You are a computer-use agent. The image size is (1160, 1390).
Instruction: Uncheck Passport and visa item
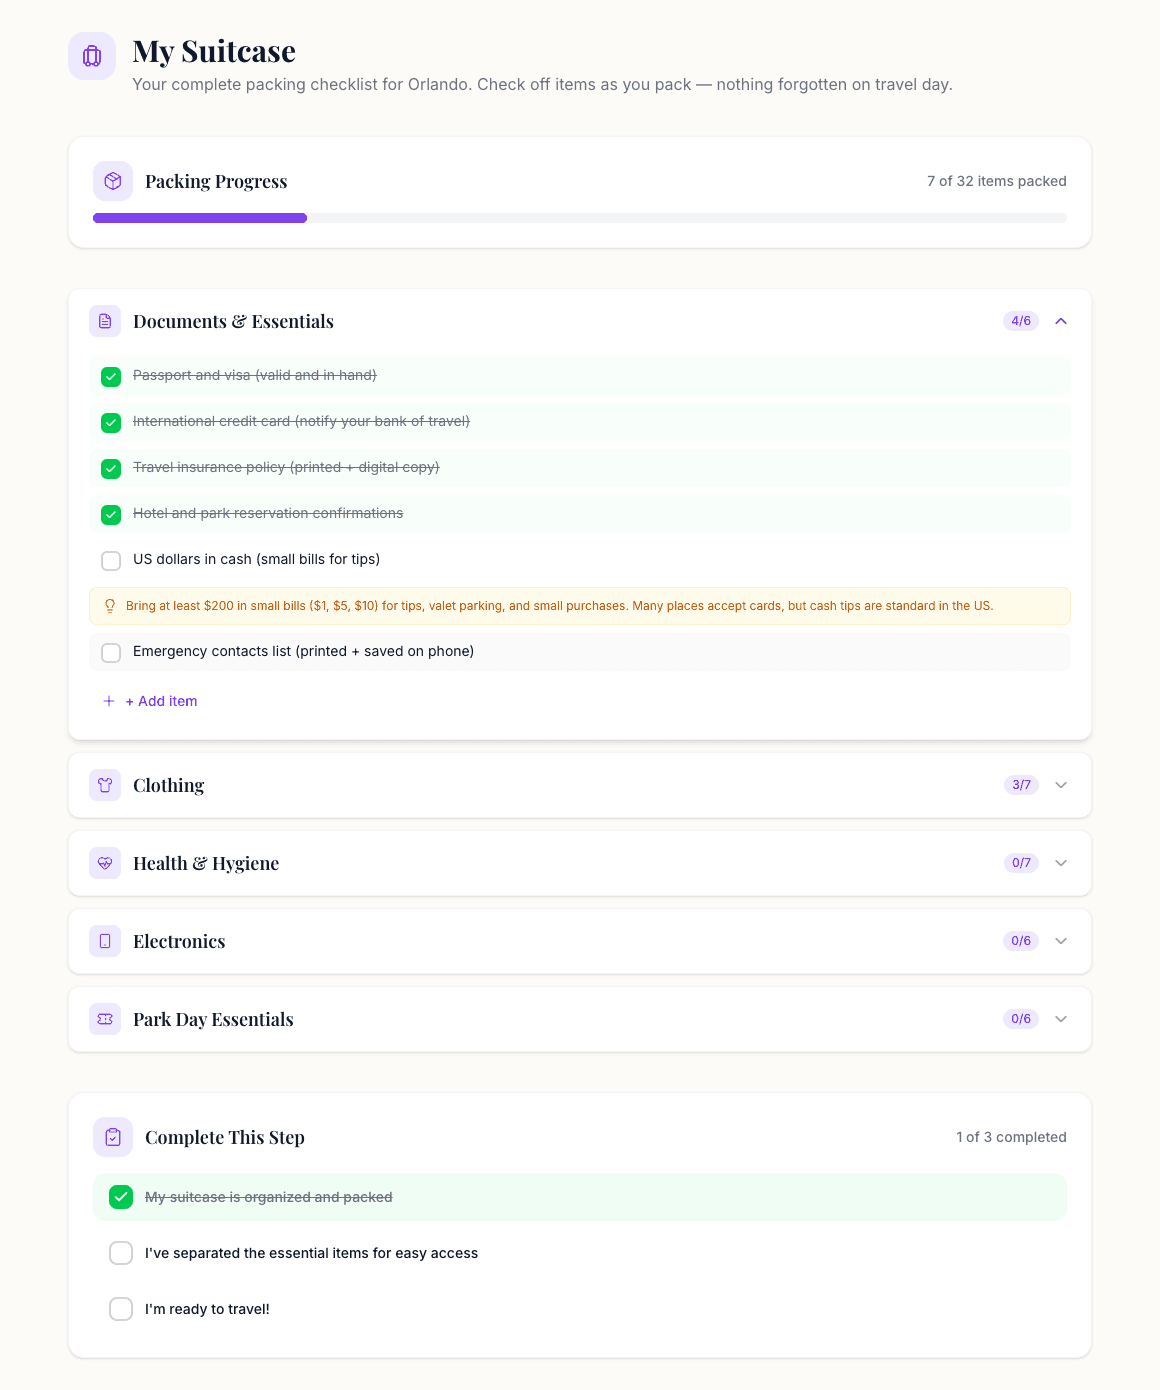111,377
